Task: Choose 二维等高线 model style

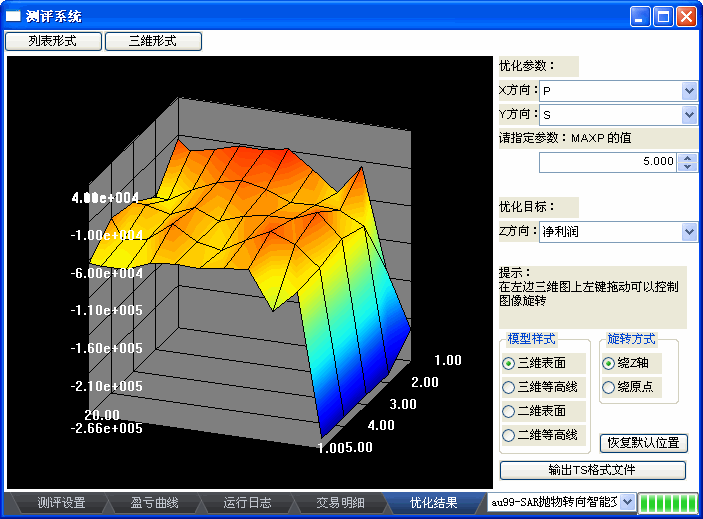Action: pyautogui.click(x=509, y=435)
